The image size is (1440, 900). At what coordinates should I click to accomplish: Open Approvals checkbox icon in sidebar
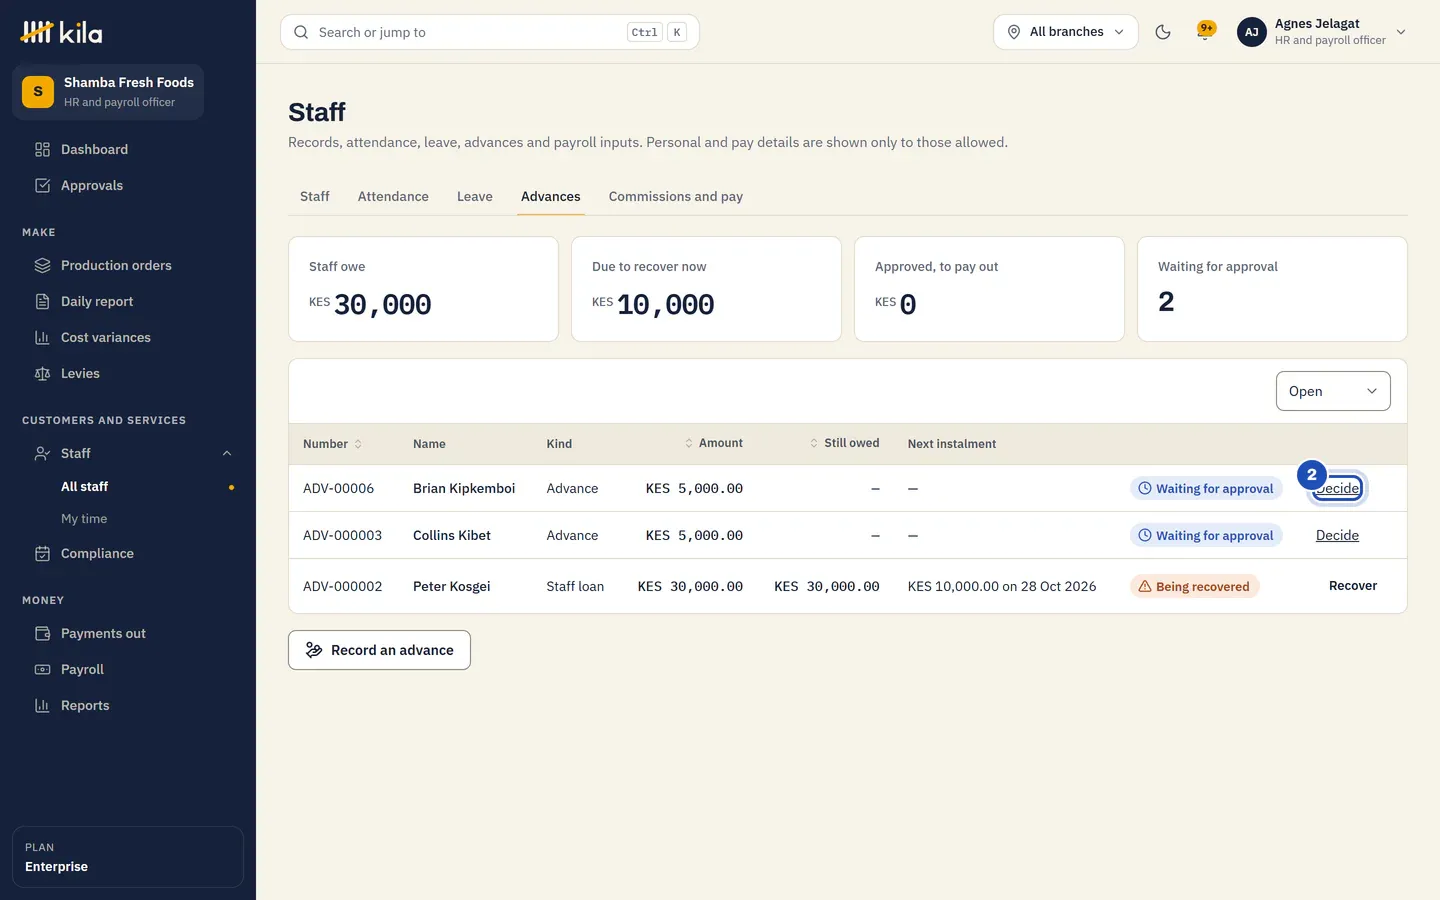pos(42,185)
